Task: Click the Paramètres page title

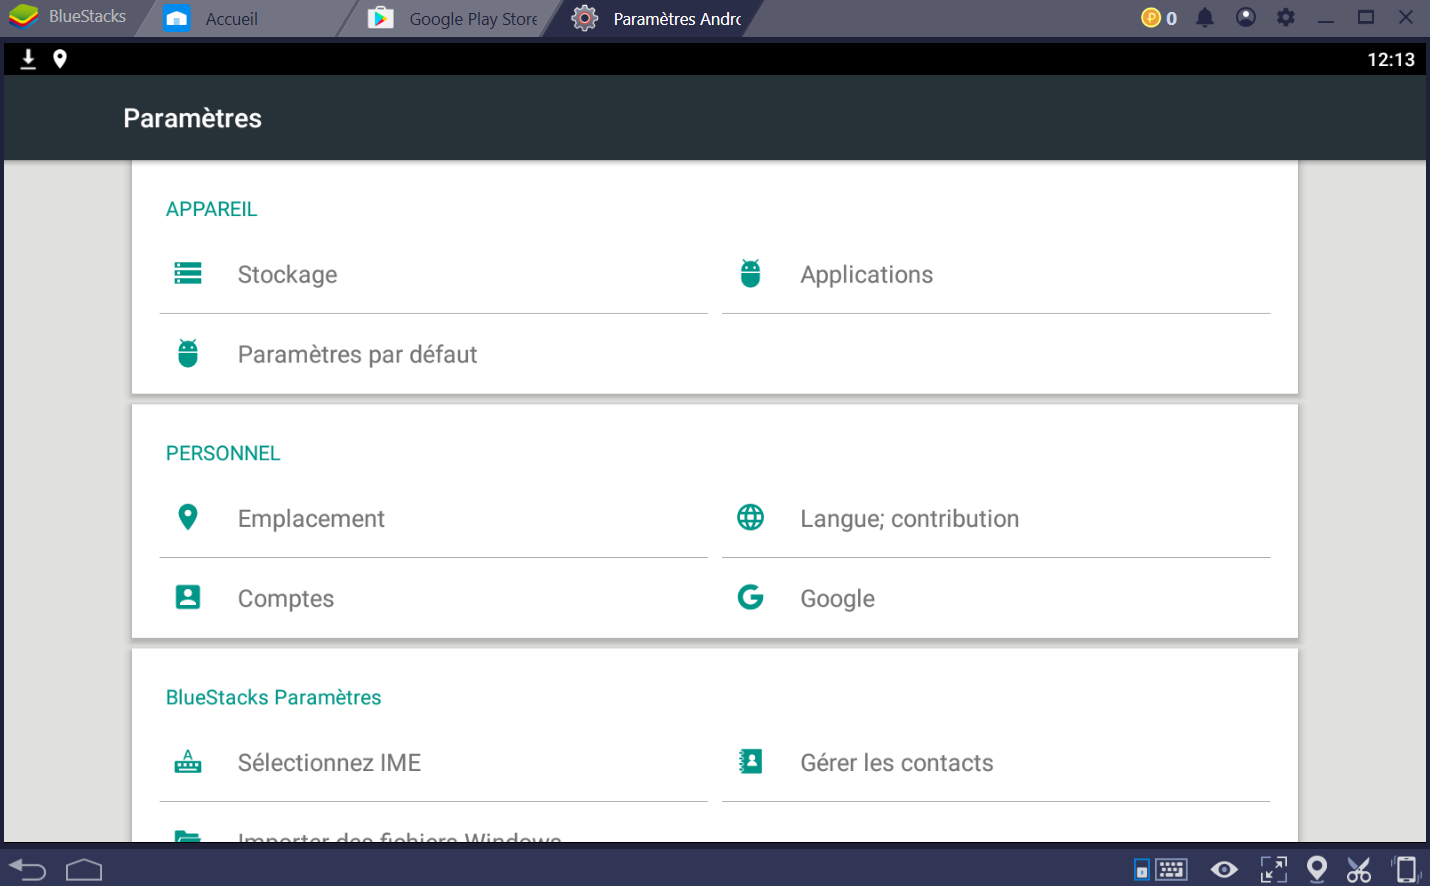Action: (192, 118)
